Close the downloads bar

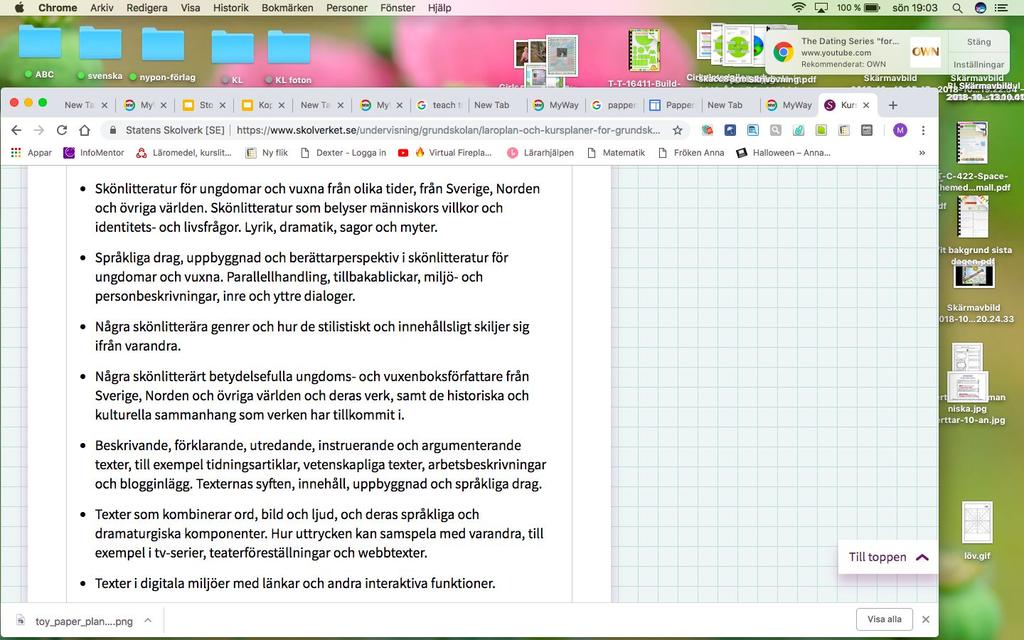(x=925, y=619)
